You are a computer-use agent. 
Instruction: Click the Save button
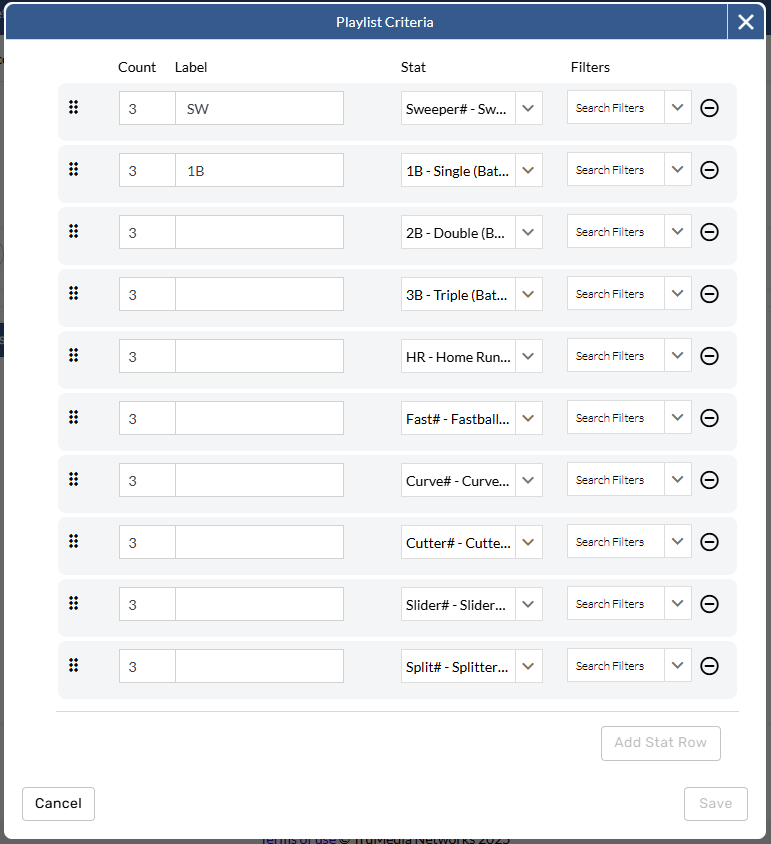point(715,803)
